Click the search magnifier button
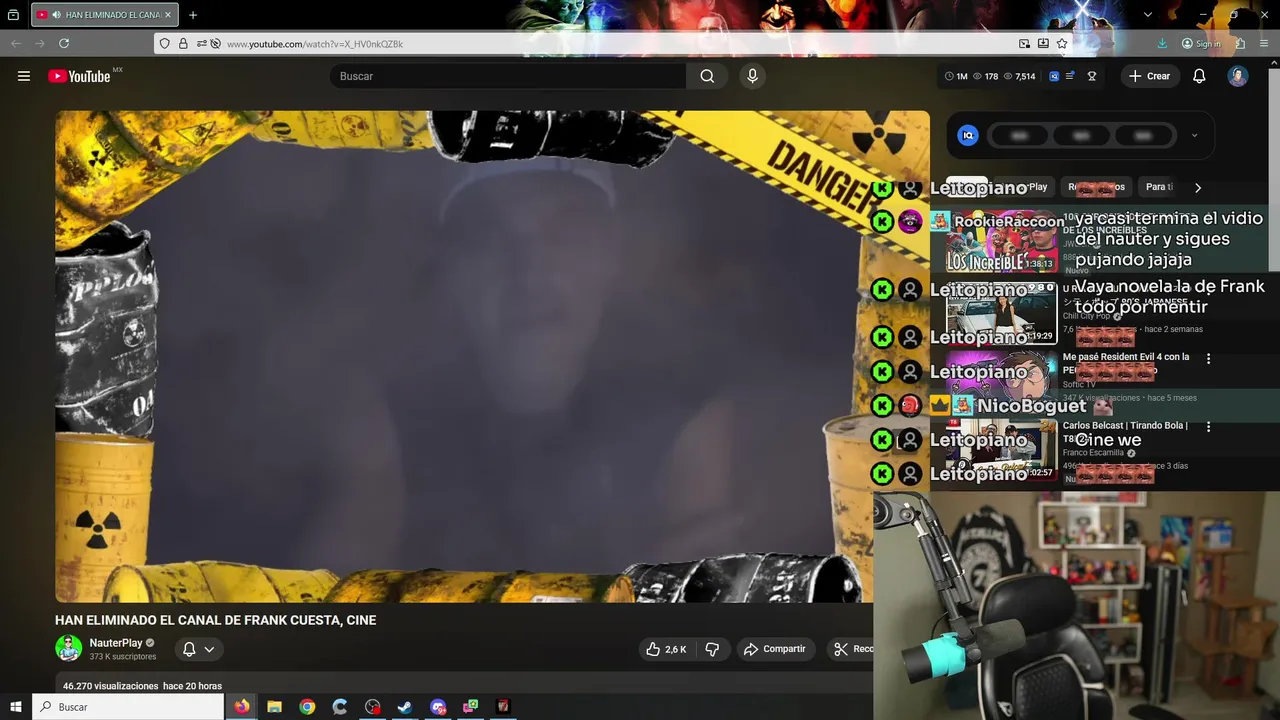This screenshot has height=720, width=1280. click(x=707, y=76)
